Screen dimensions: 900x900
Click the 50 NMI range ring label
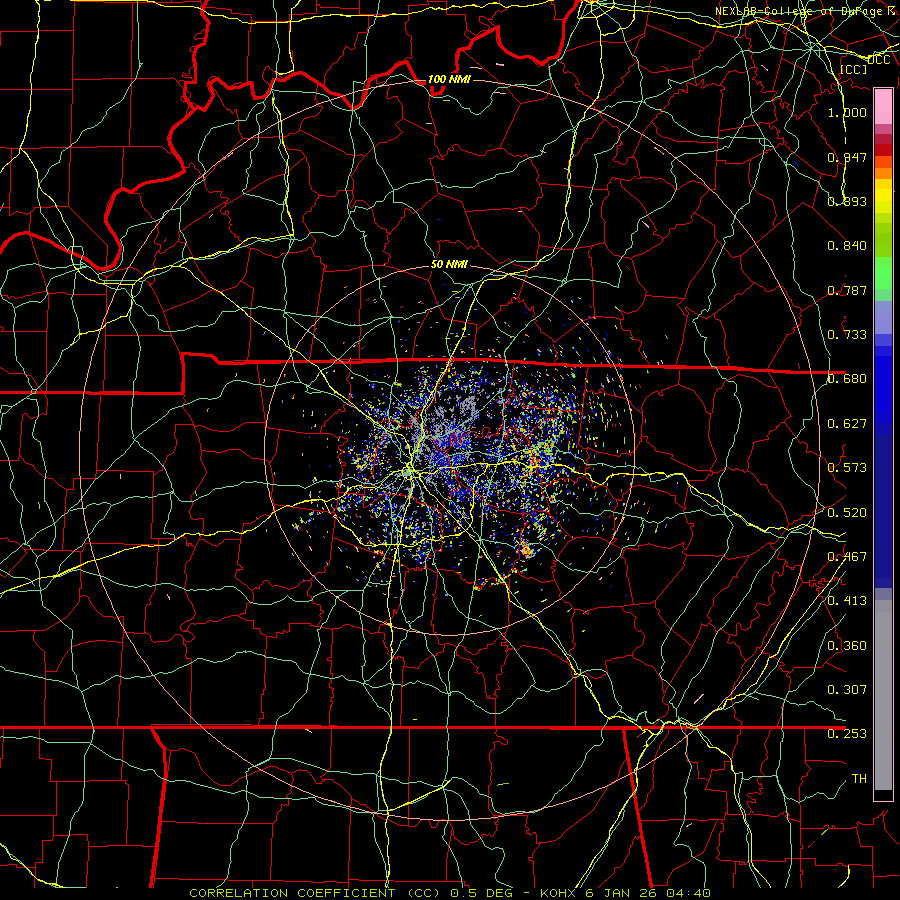(x=449, y=264)
